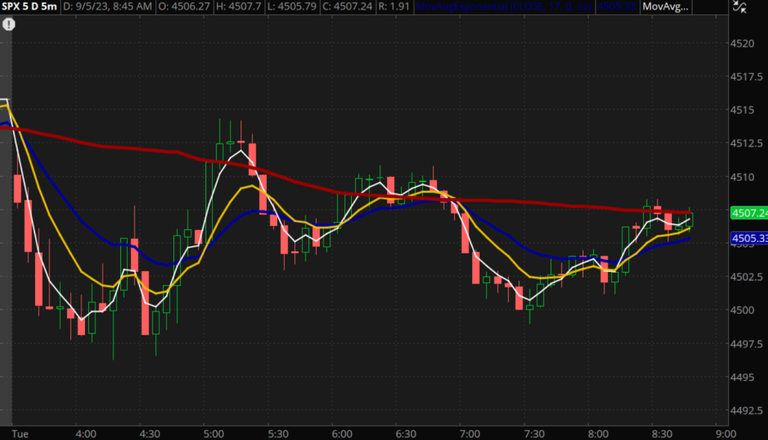Click the 4492.5 price axis label
The width and height of the screenshot is (768, 440).
746,411
